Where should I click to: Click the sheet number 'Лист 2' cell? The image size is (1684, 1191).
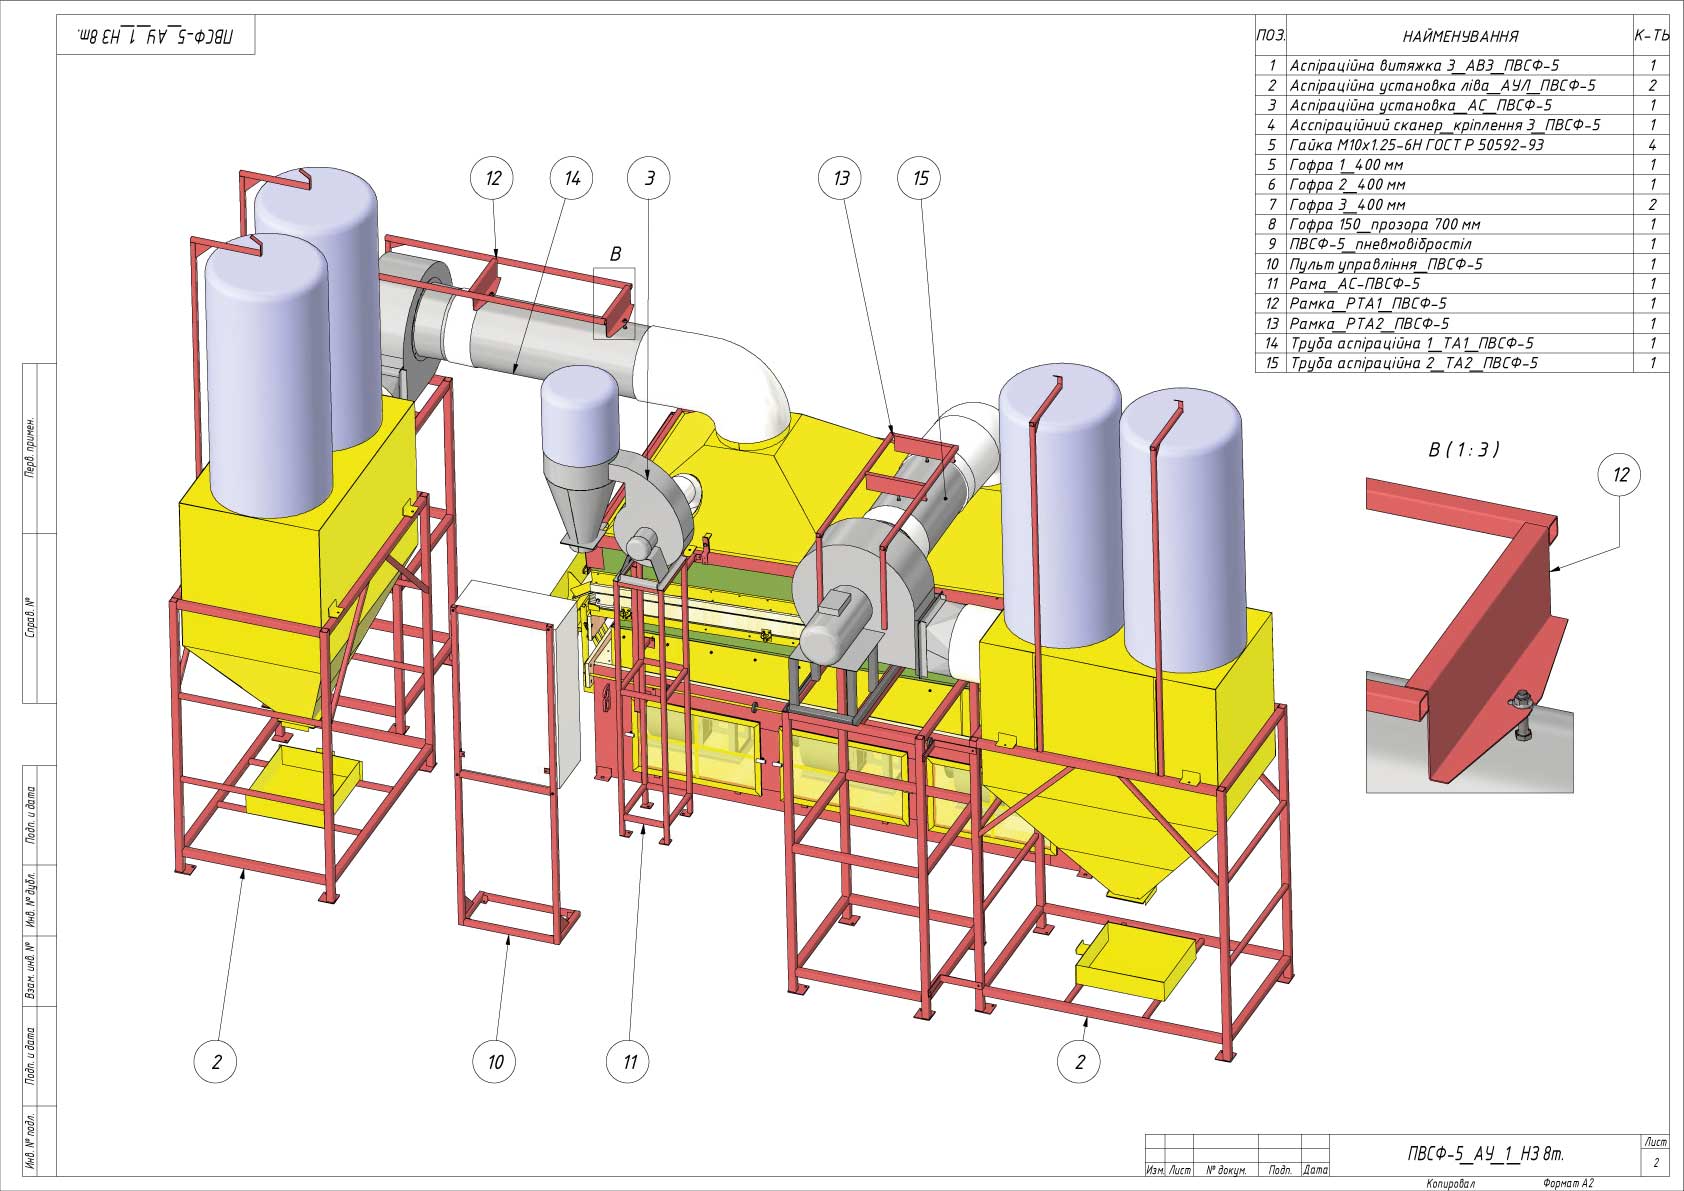[x=1655, y=1154]
